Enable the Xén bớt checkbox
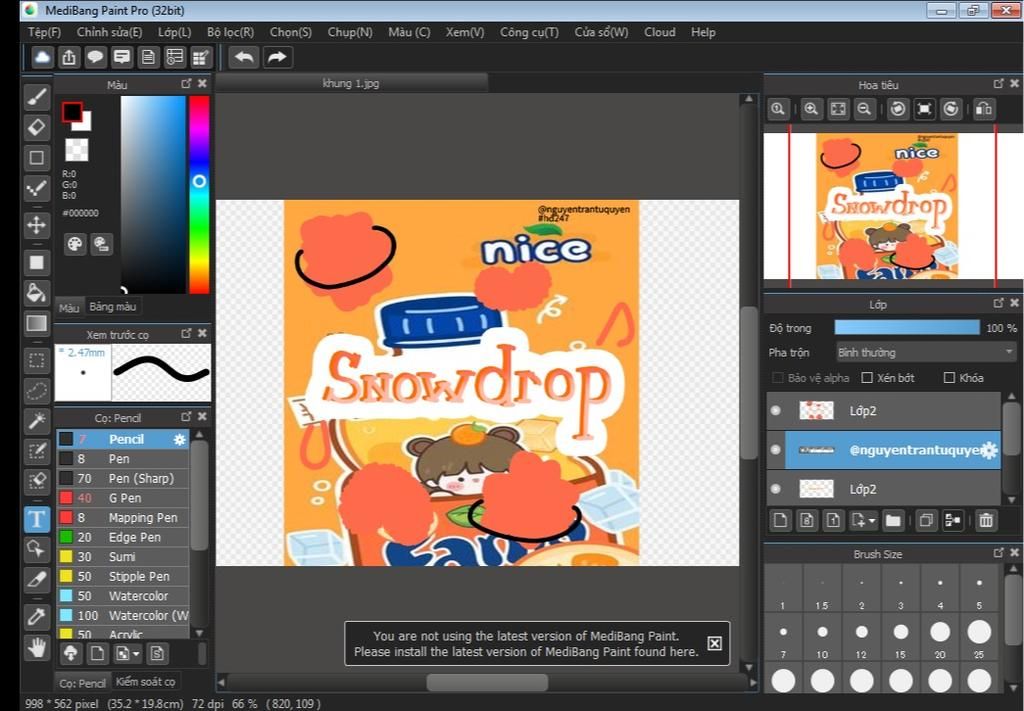1024x711 pixels. click(867, 377)
